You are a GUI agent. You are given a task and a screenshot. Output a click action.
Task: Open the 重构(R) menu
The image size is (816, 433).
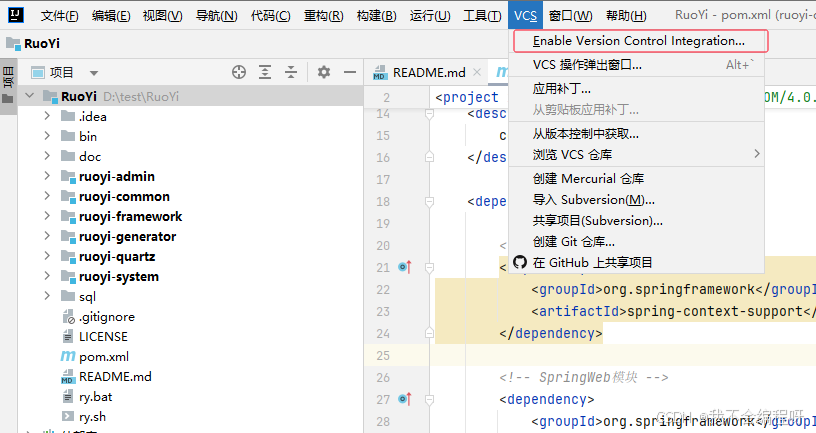click(324, 16)
